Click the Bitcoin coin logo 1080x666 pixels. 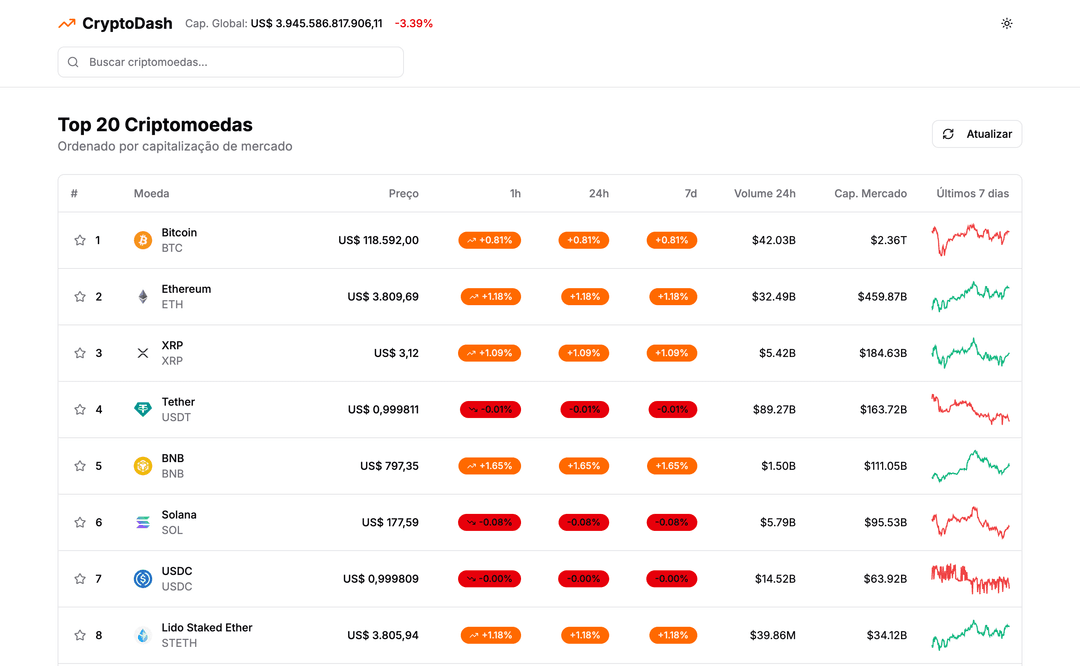(x=143, y=240)
